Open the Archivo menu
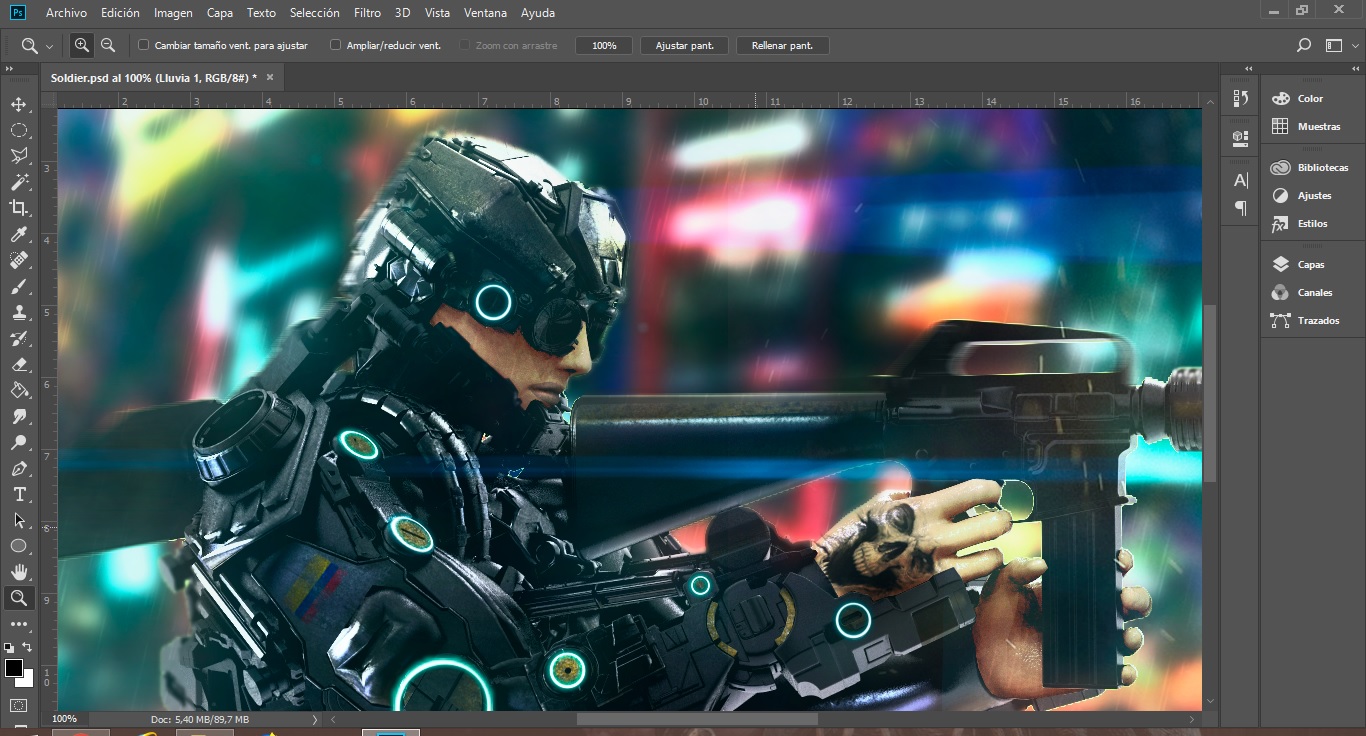1366x736 pixels. tap(66, 13)
